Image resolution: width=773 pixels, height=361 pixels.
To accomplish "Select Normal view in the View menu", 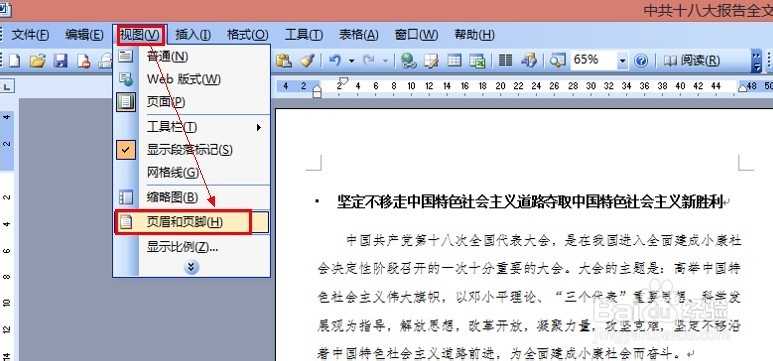I will [192, 56].
